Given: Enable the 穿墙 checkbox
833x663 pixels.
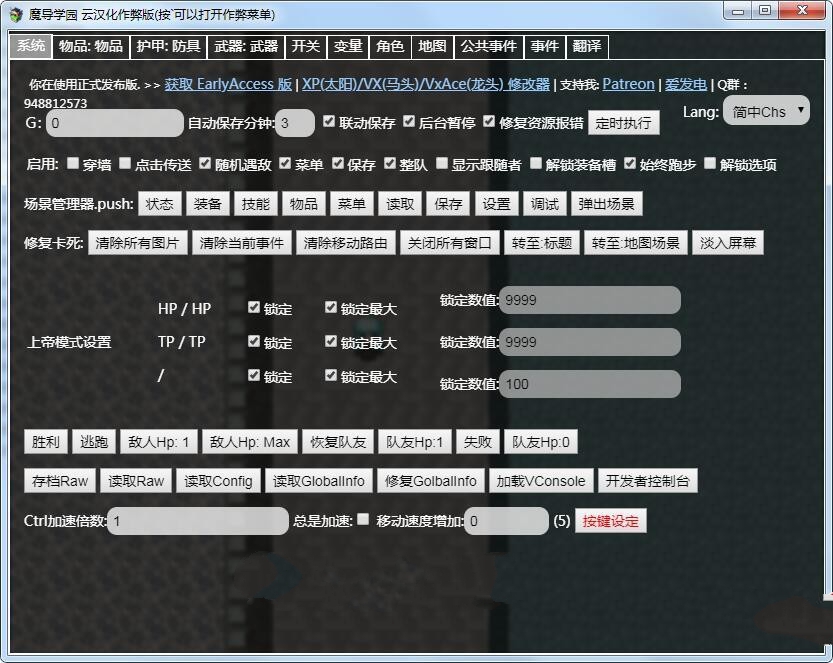Looking at the screenshot, I should [73, 163].
